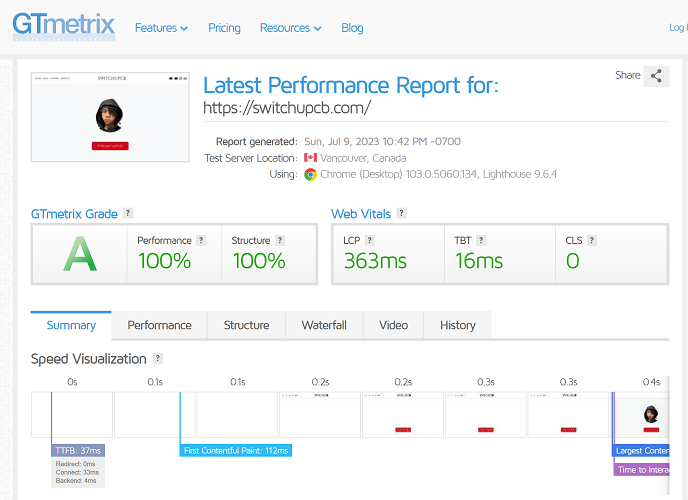View the History tab
Screen dimensions: 688x500
tap(458, 325)
